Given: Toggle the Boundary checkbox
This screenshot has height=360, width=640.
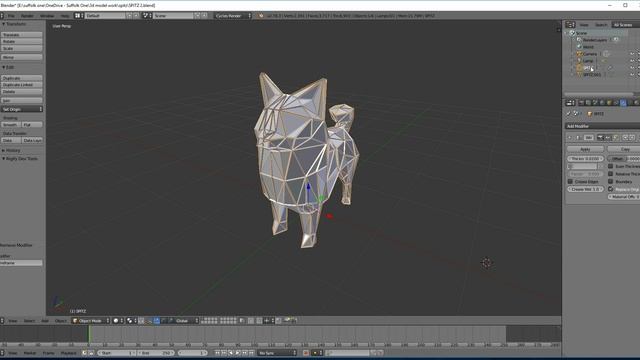Looking at the screenshot, I should coord(611,181).
